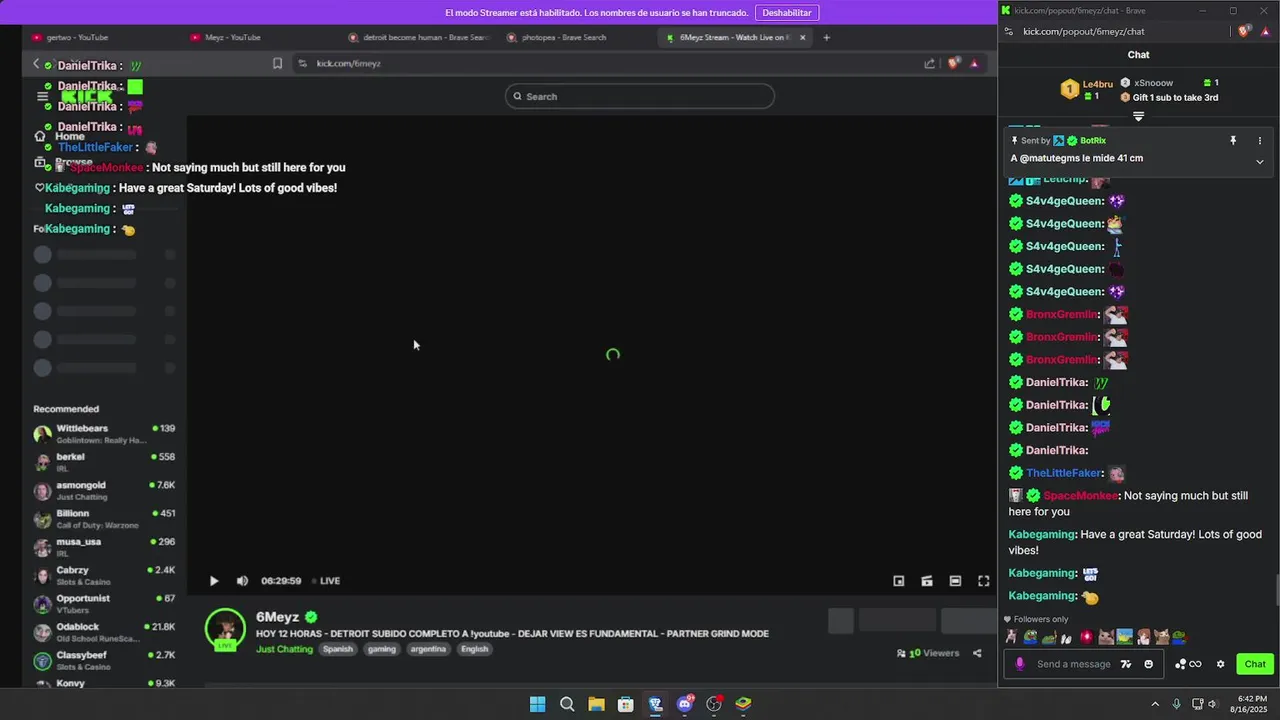Switch to gertwo - YouTube tab
The image size is (1280, 720).
tap(77, 37)
